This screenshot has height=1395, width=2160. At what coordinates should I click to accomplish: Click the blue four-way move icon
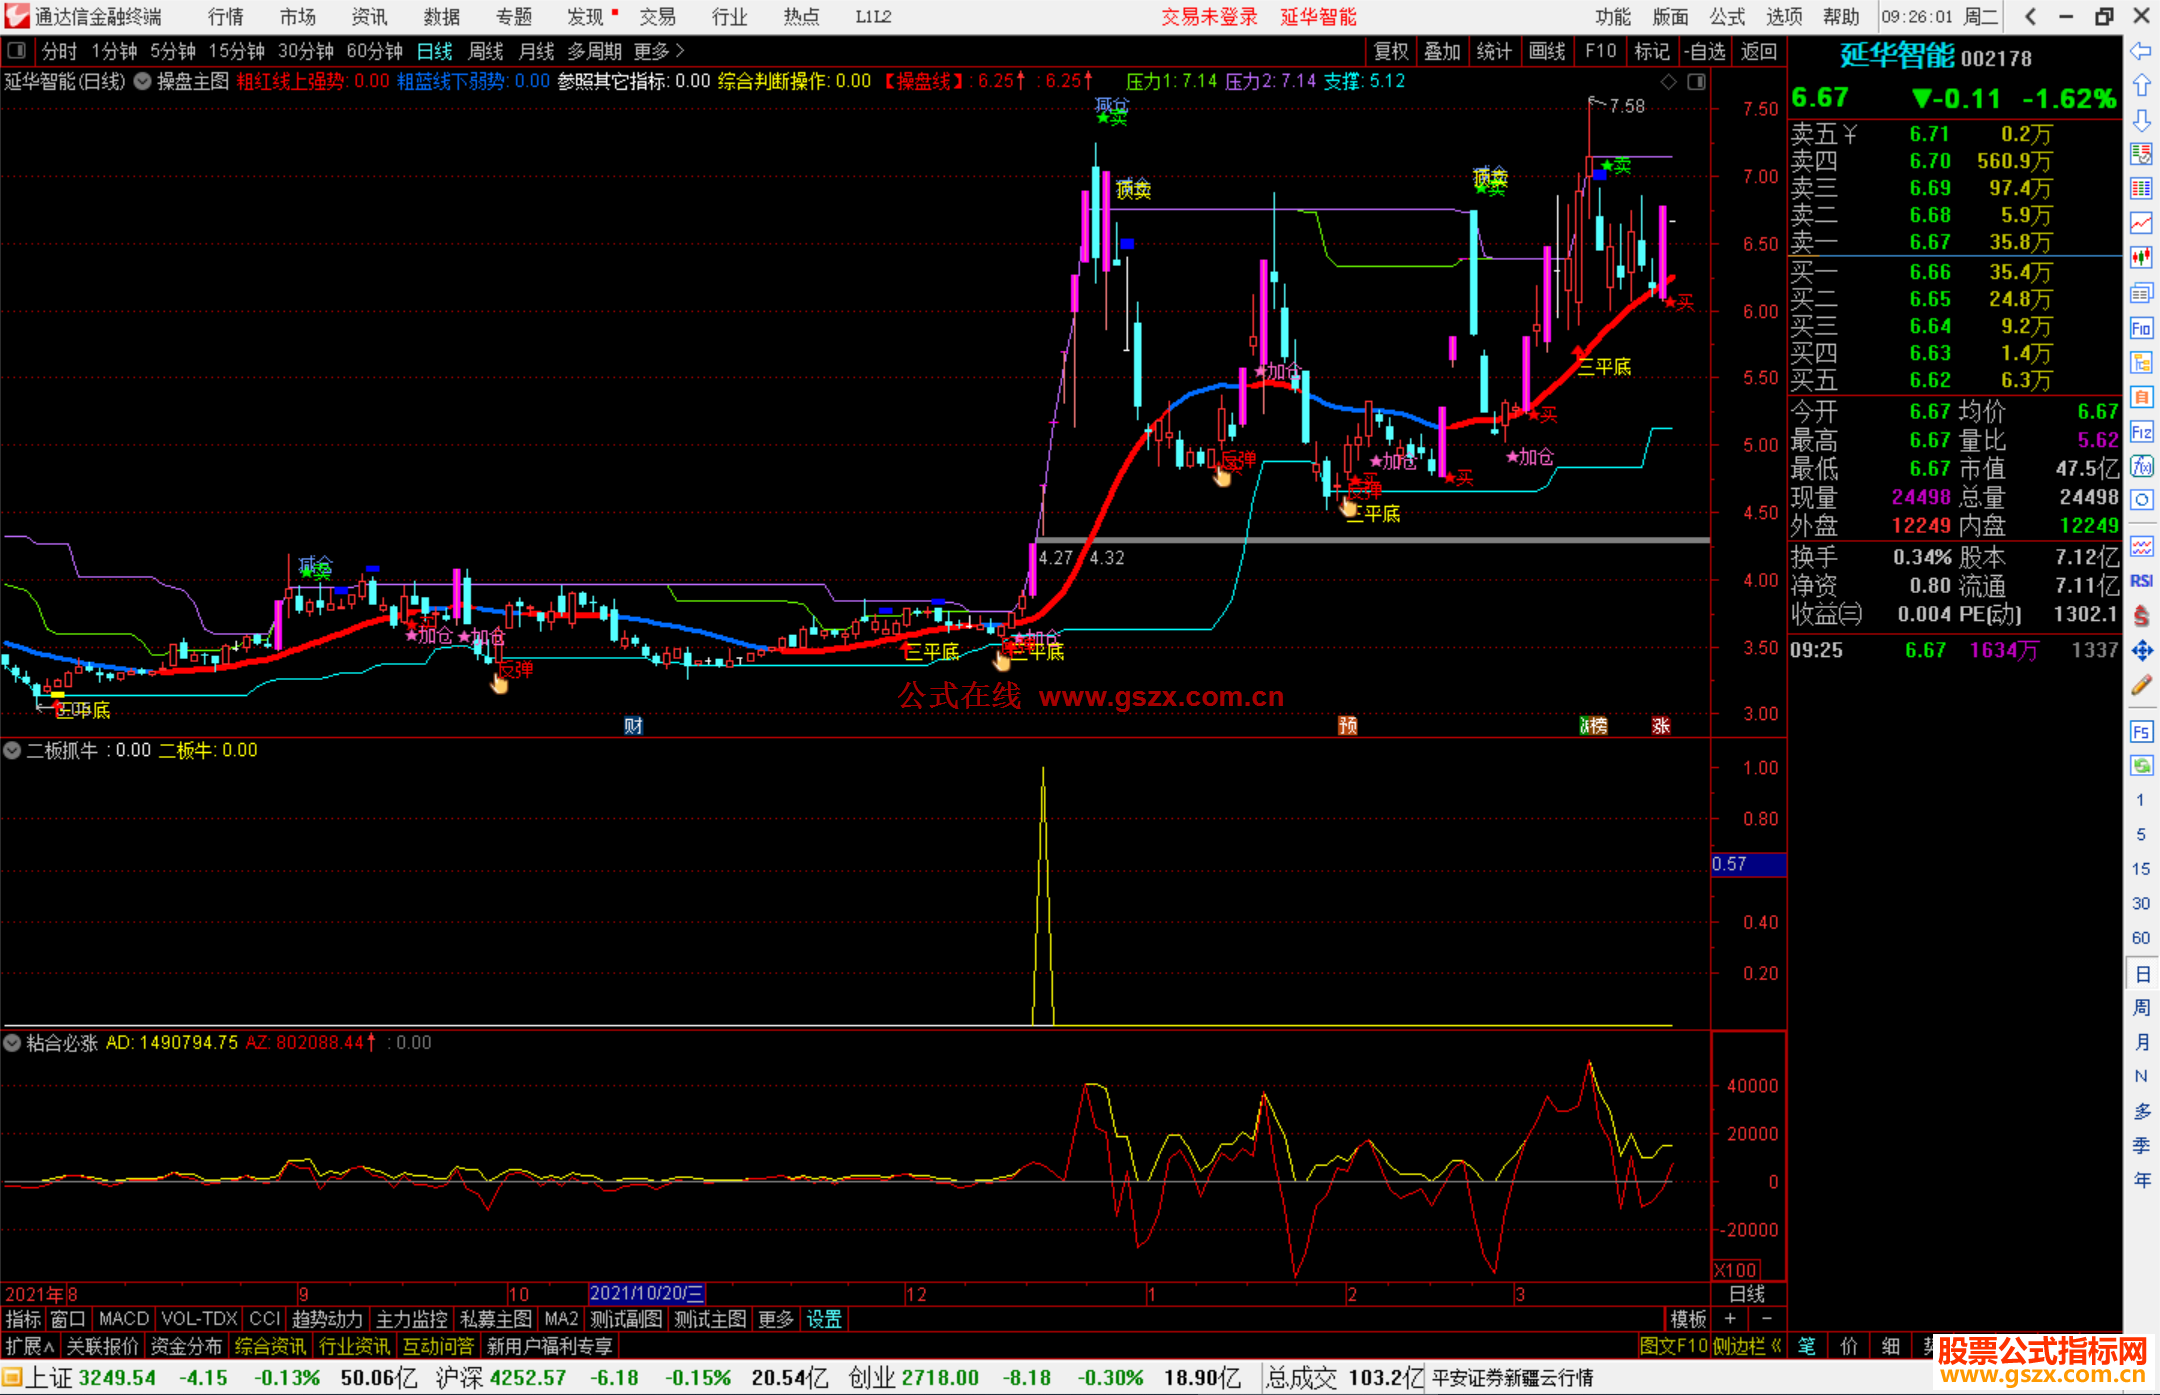(x=2141, y=650)
